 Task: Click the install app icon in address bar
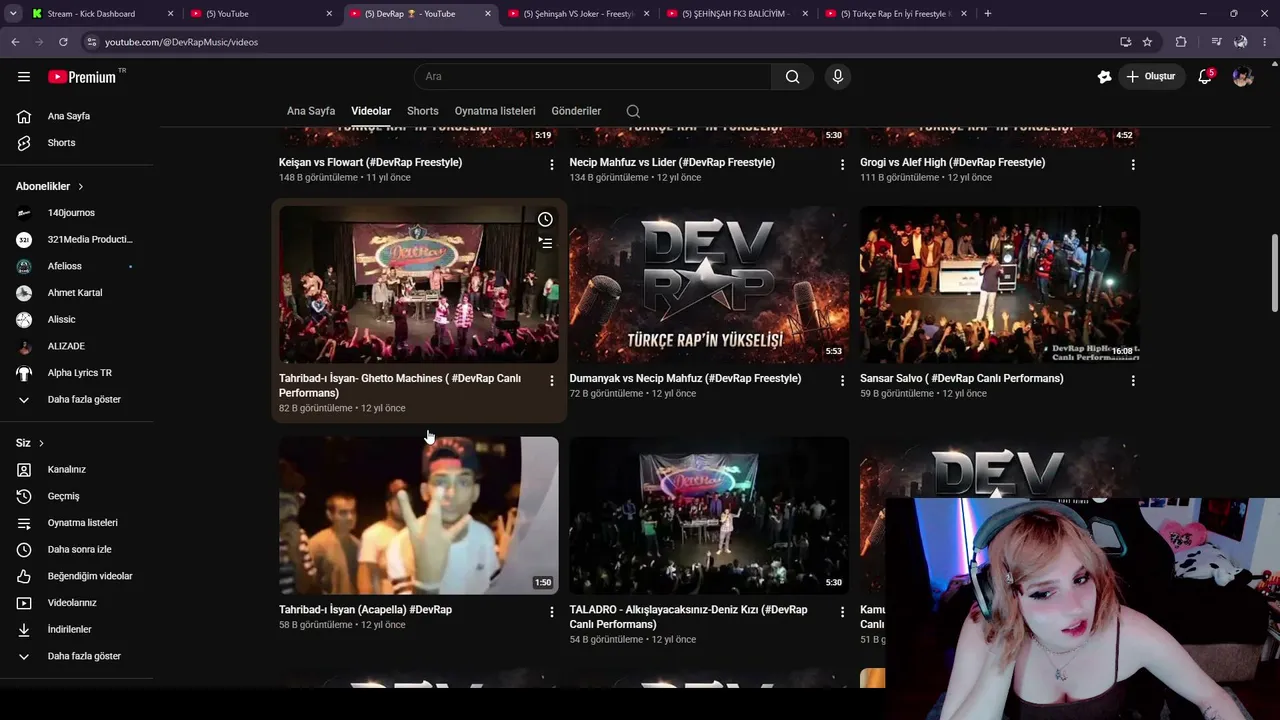coord(1125,42)
